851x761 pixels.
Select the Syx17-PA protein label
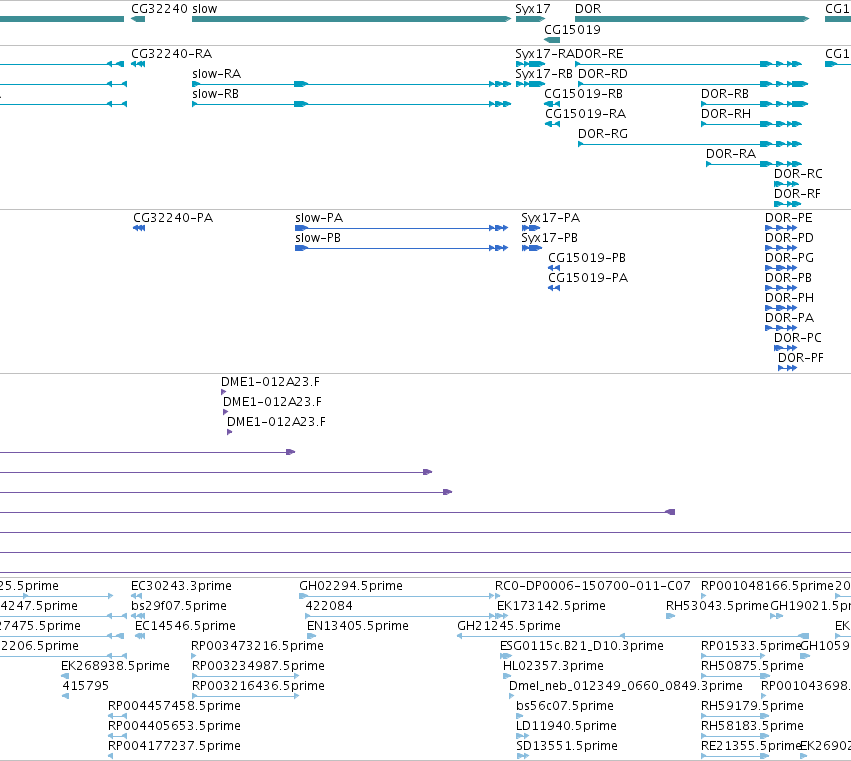click(x=551, y=218)
